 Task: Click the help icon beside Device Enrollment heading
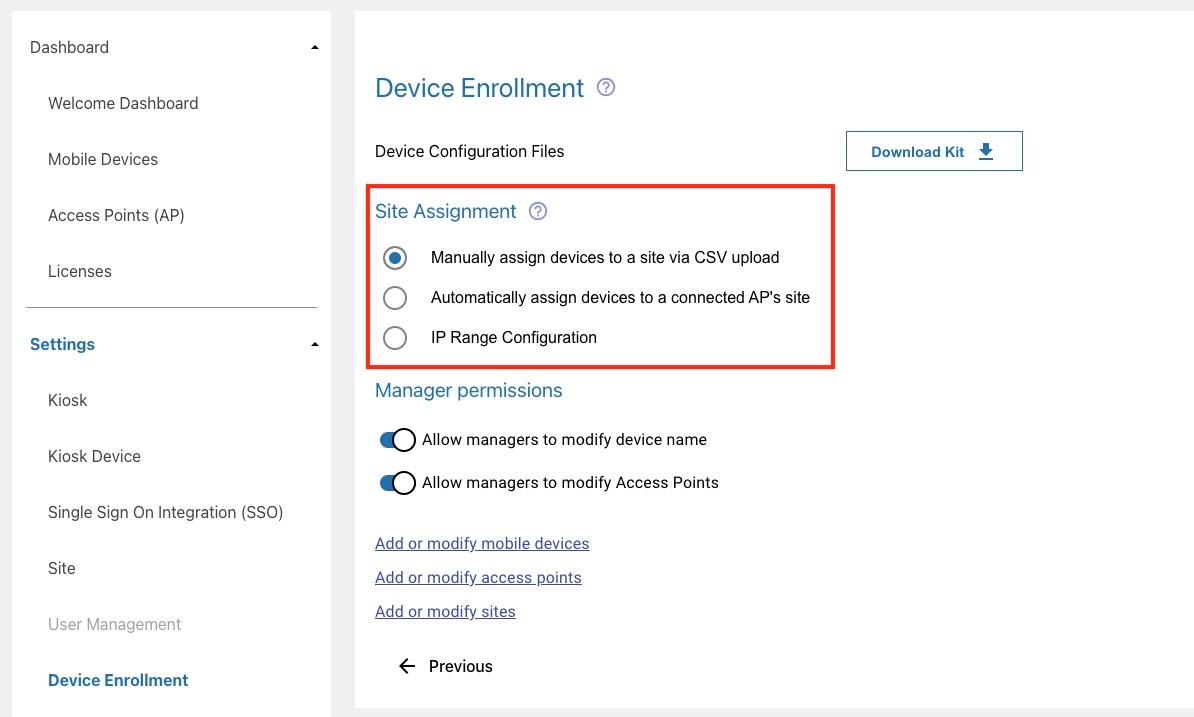(605, 88)
